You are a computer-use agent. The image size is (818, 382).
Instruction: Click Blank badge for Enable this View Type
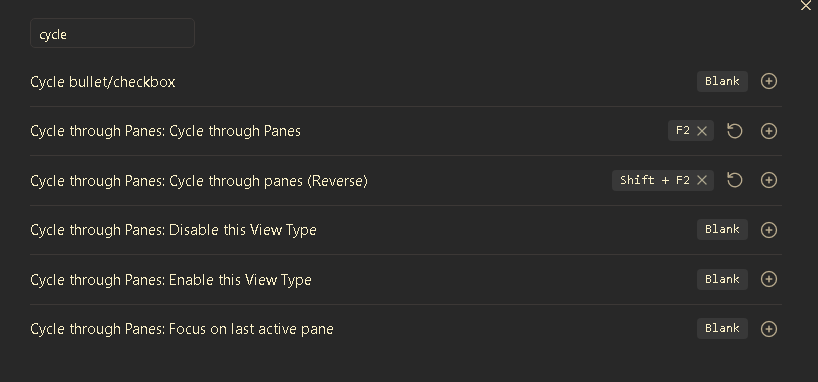click(x=722, y=279)
